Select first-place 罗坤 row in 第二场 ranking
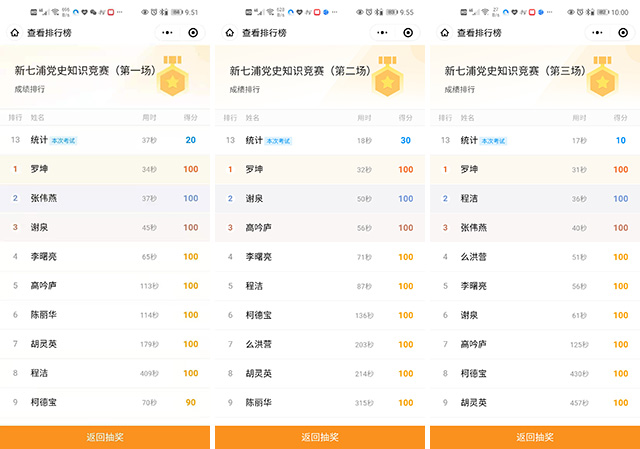640x449 pixels. pos(320,169)
